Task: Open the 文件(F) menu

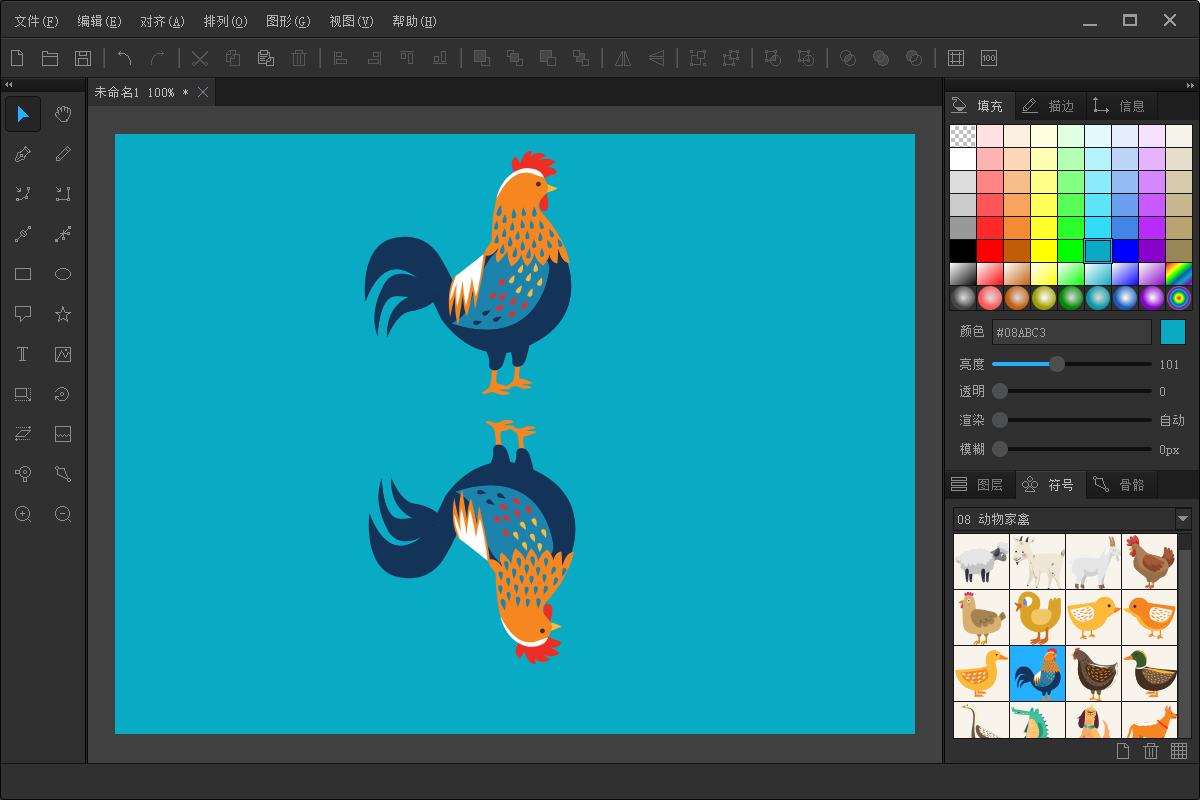Action: click(x=36, y=21)
